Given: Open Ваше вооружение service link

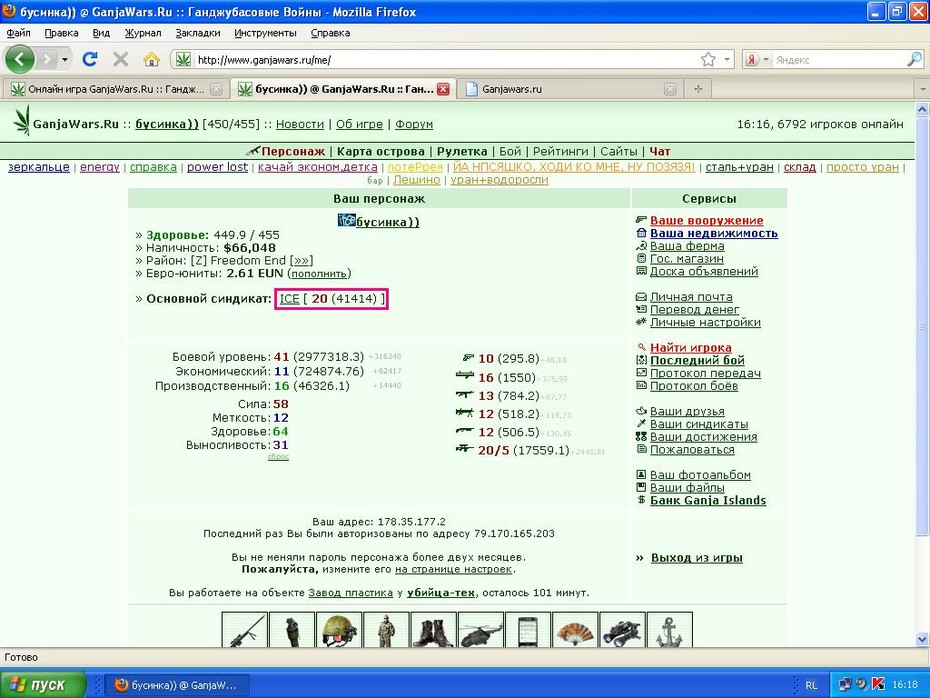Looking at the screenshot, I should coord(706,221).
